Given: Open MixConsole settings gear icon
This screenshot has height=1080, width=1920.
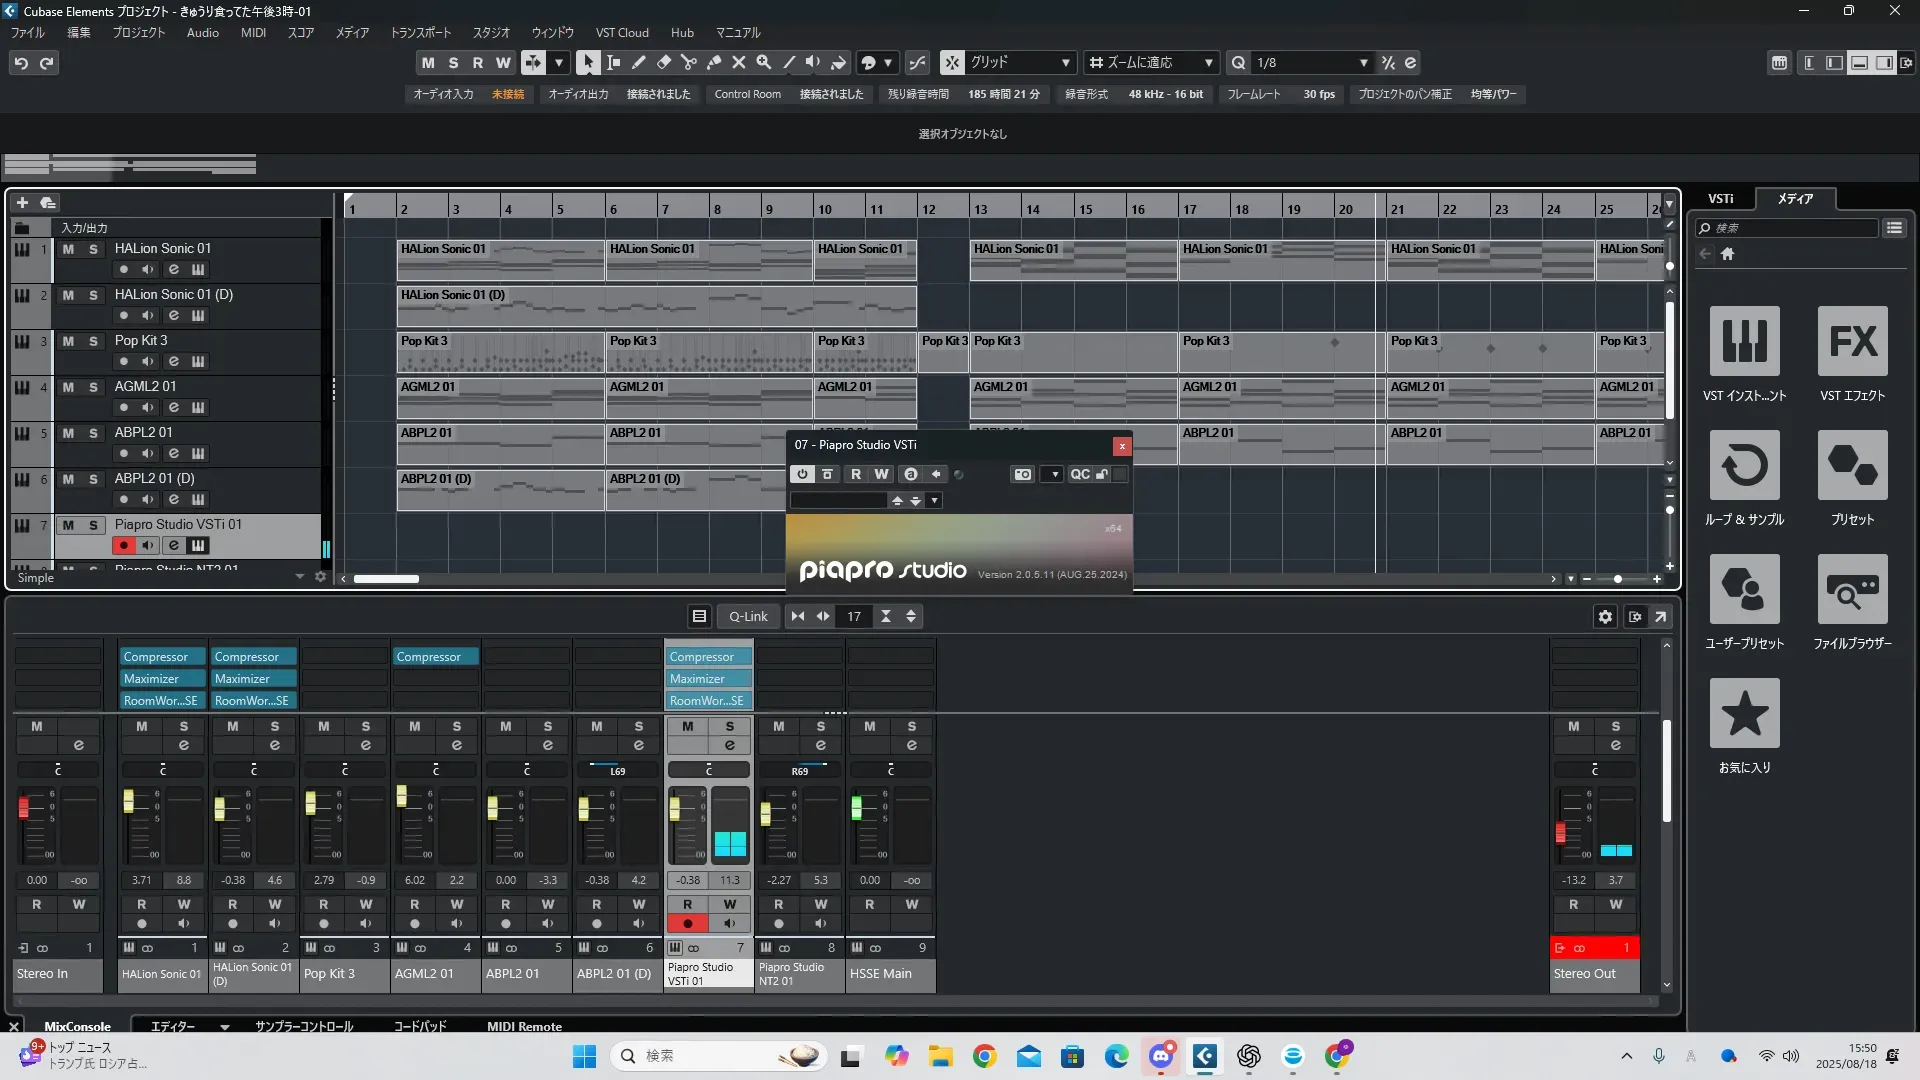Looking at the screenshot, I should coord(1605,617).
